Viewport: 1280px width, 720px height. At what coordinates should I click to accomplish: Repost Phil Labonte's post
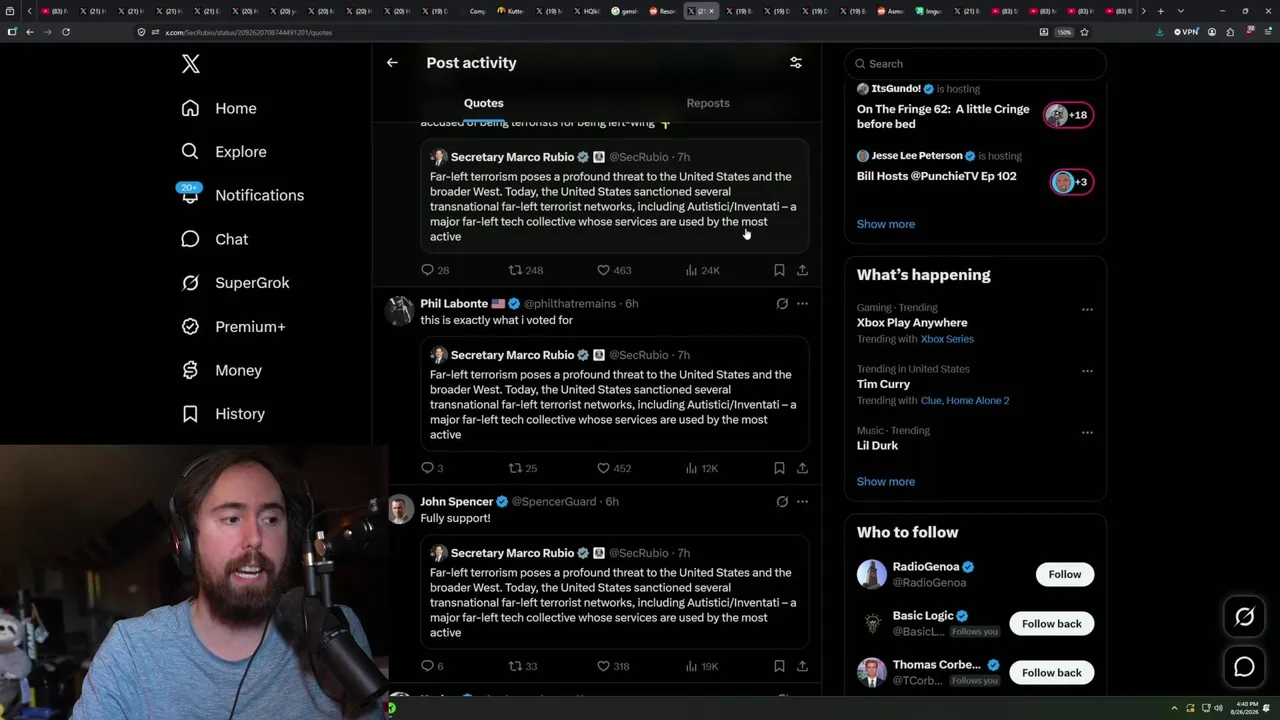click(523, 468)
